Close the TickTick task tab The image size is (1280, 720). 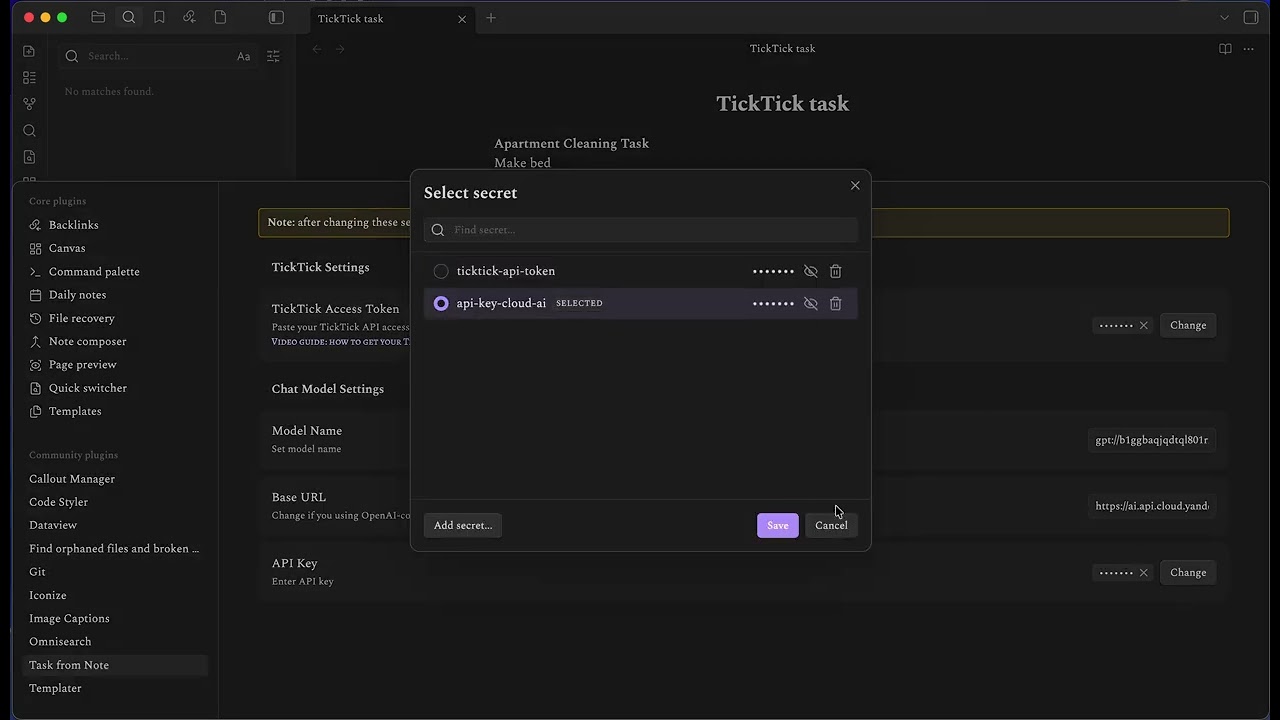pos(462,19)
